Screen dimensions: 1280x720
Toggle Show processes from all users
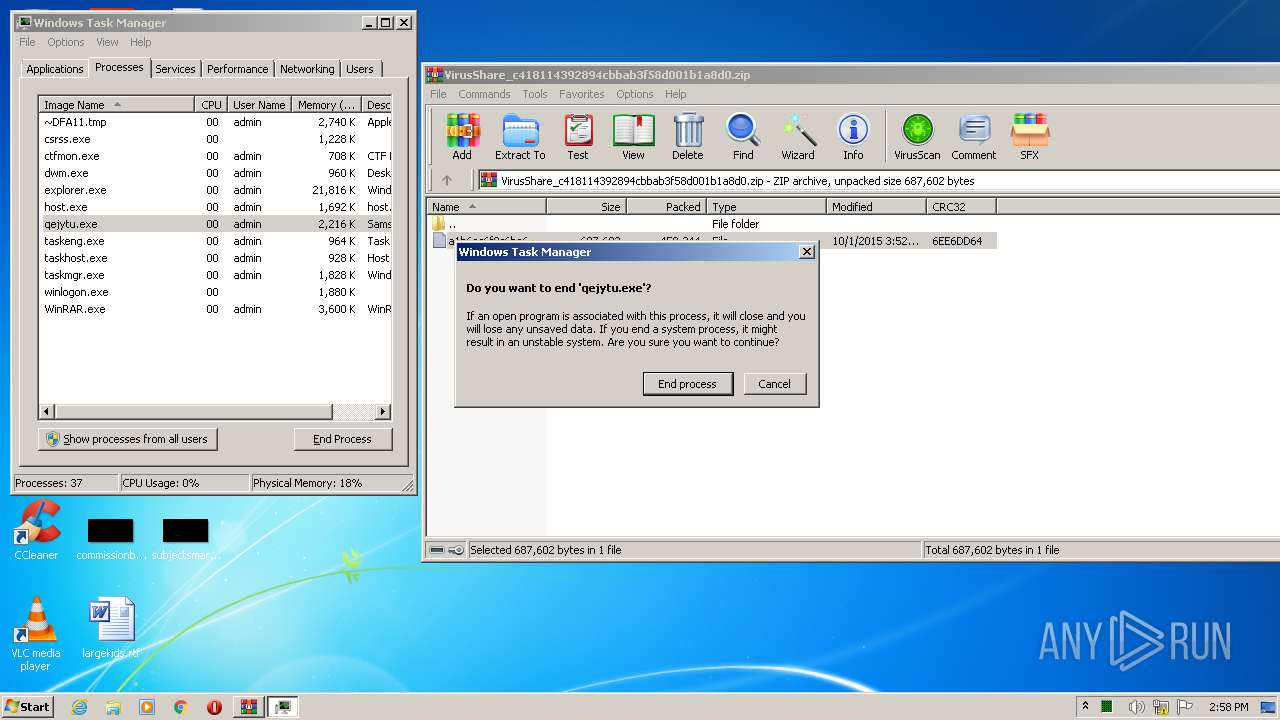tap(127, 439)
